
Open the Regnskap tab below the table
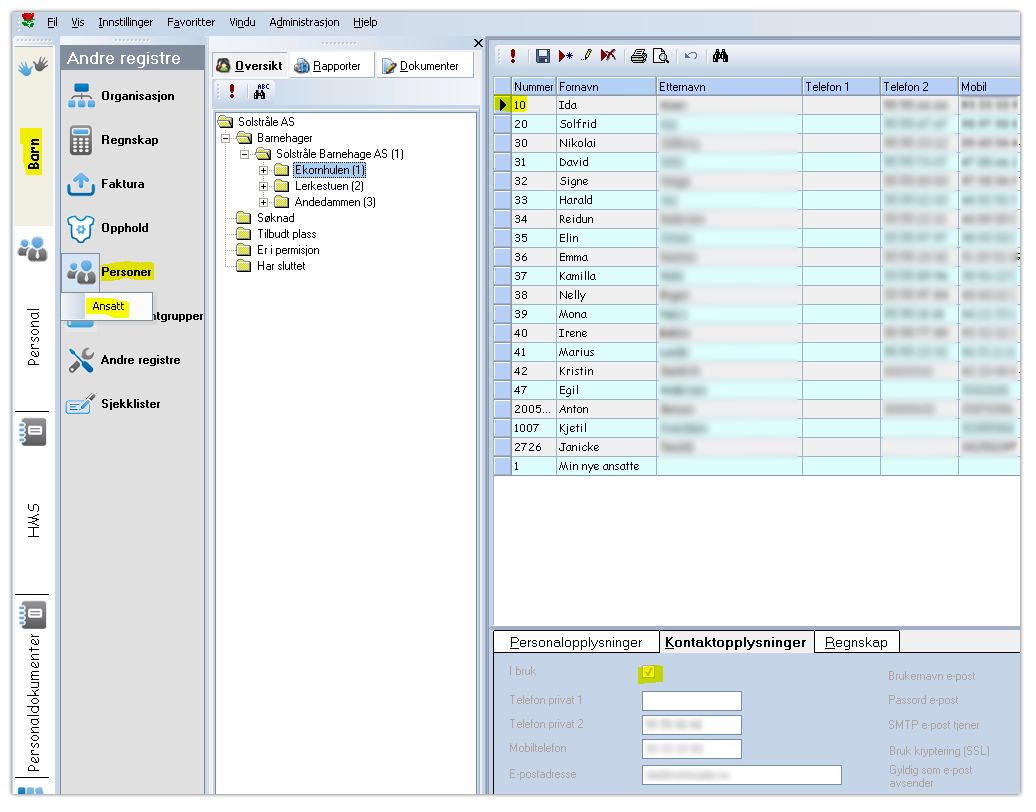857,642
